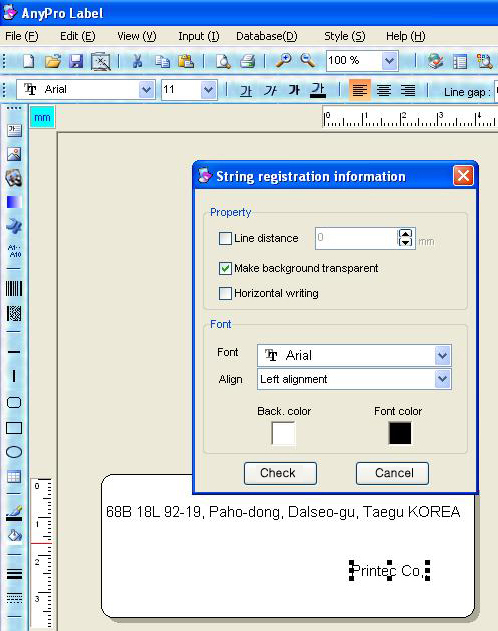The width and height of the screenshot is (498, 631).
Task: Select the image insert tool in sidebar
Action: (x=14, y=154)
